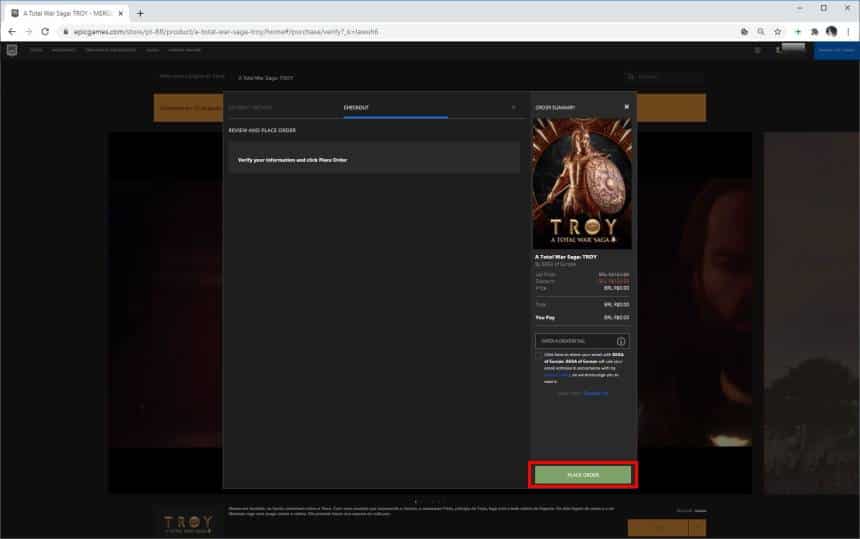The height and width of the screenshot is (539, 860).
Task: Open the Extensions puzzle icon
Action: tap(814, 32)
